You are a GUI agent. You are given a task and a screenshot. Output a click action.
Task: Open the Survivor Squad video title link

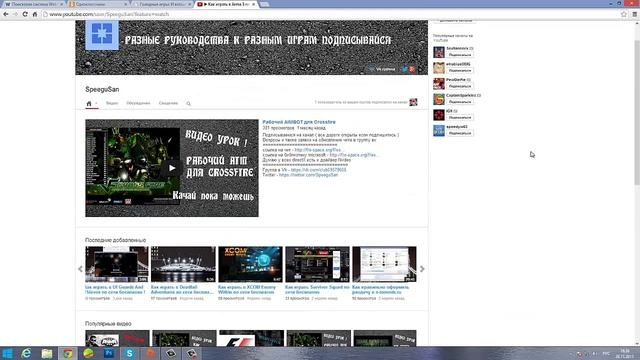pyautogui.click(x=317, y=290)
